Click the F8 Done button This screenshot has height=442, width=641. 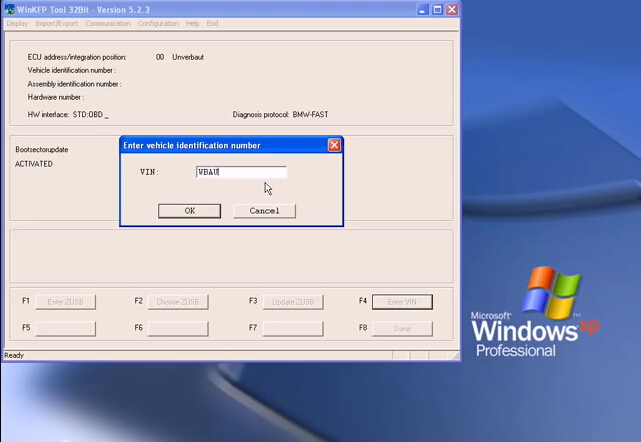coord(402,329)
